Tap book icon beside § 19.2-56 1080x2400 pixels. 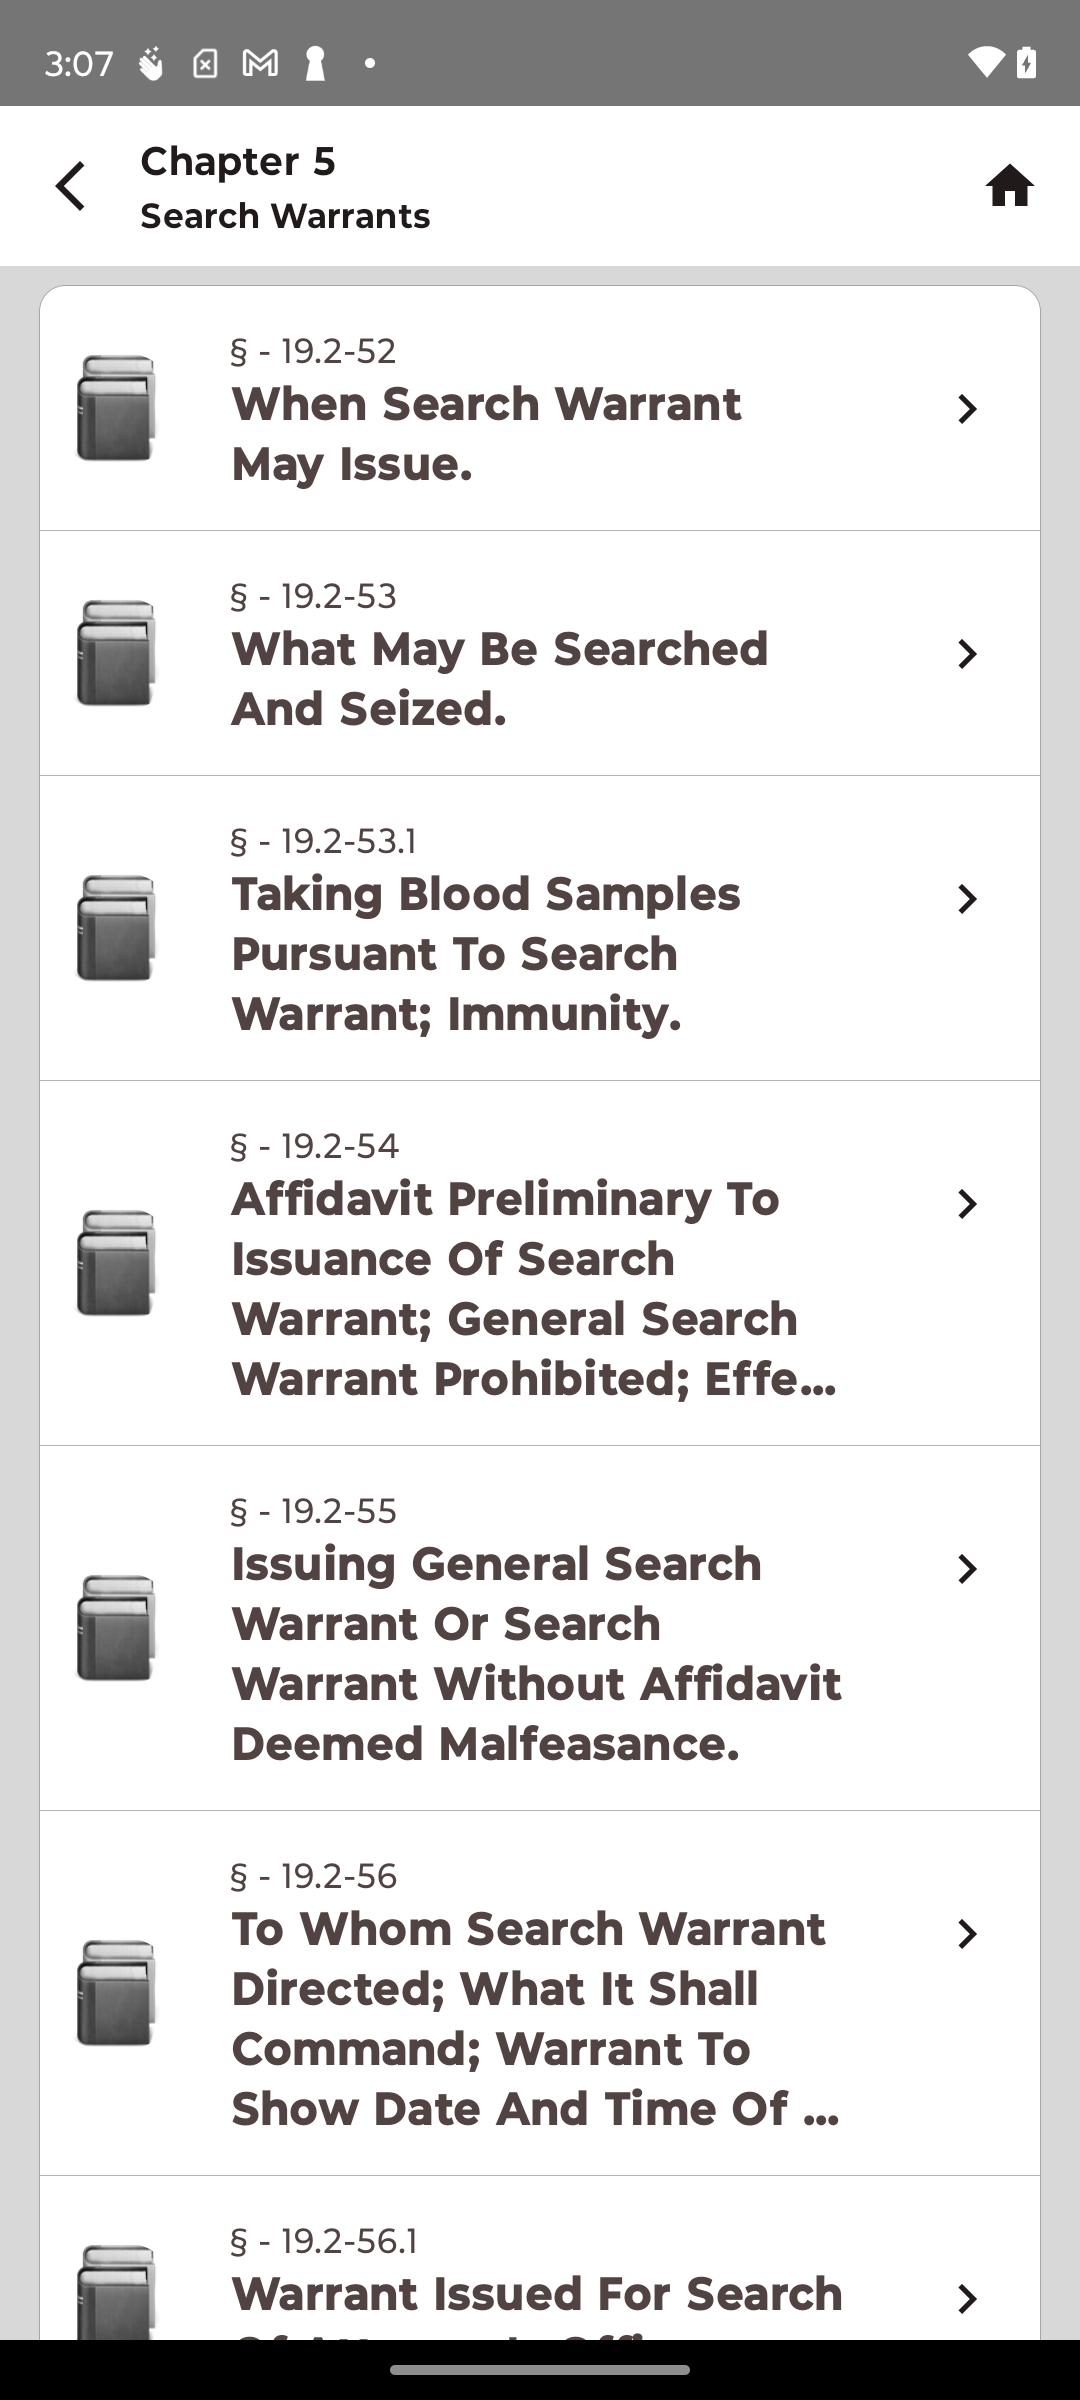click(116, 1993)
